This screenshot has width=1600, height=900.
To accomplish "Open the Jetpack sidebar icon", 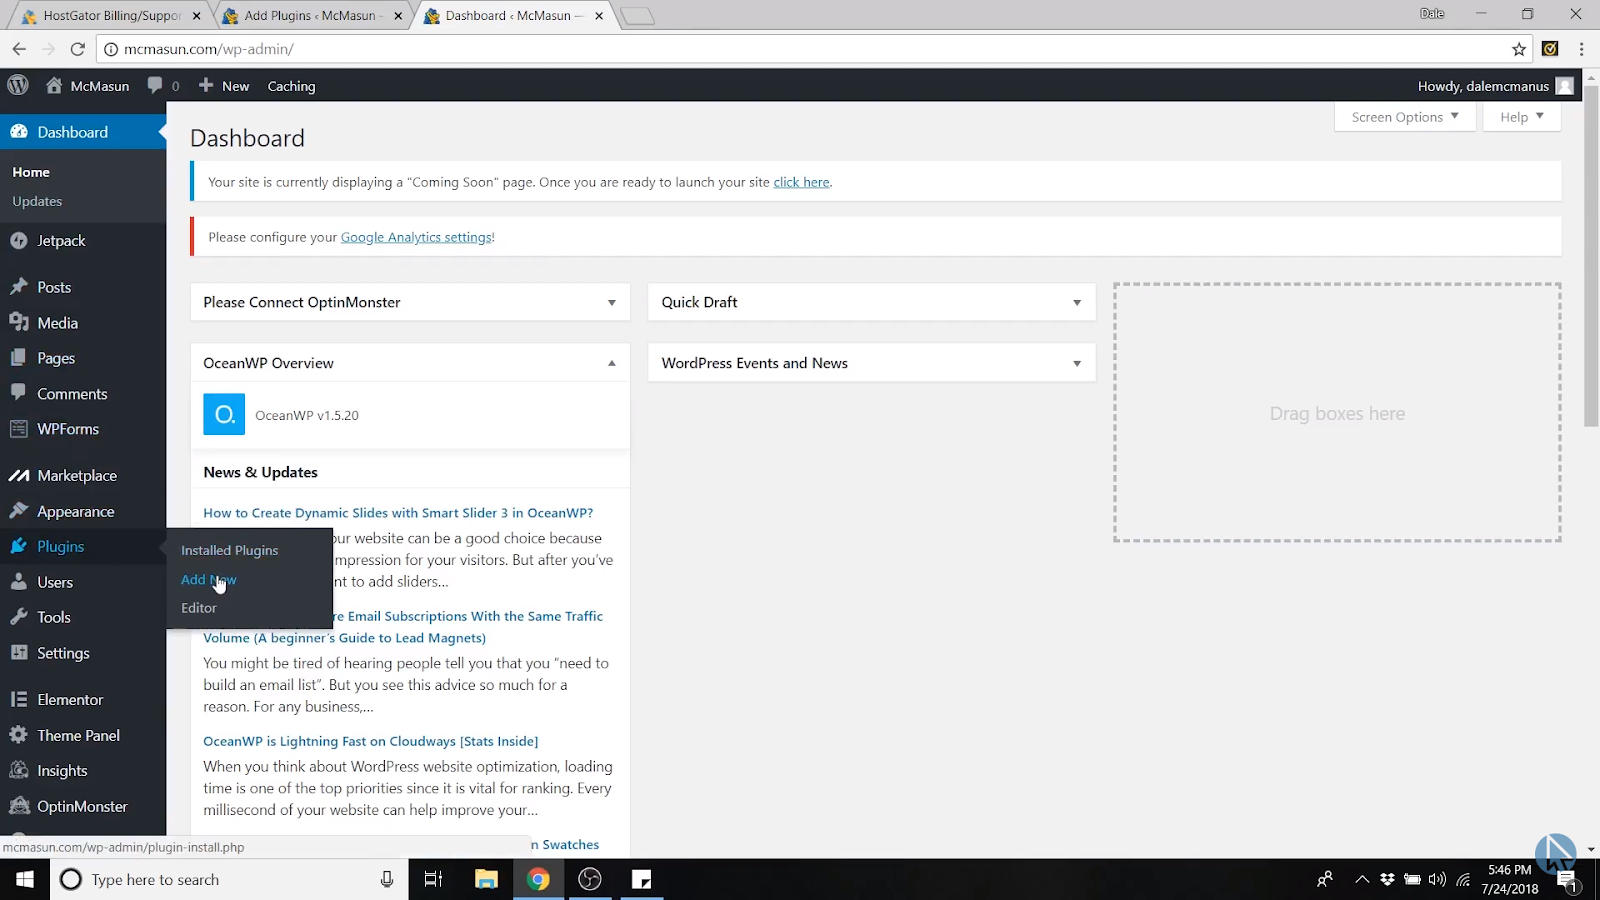I will coord(19,241).
